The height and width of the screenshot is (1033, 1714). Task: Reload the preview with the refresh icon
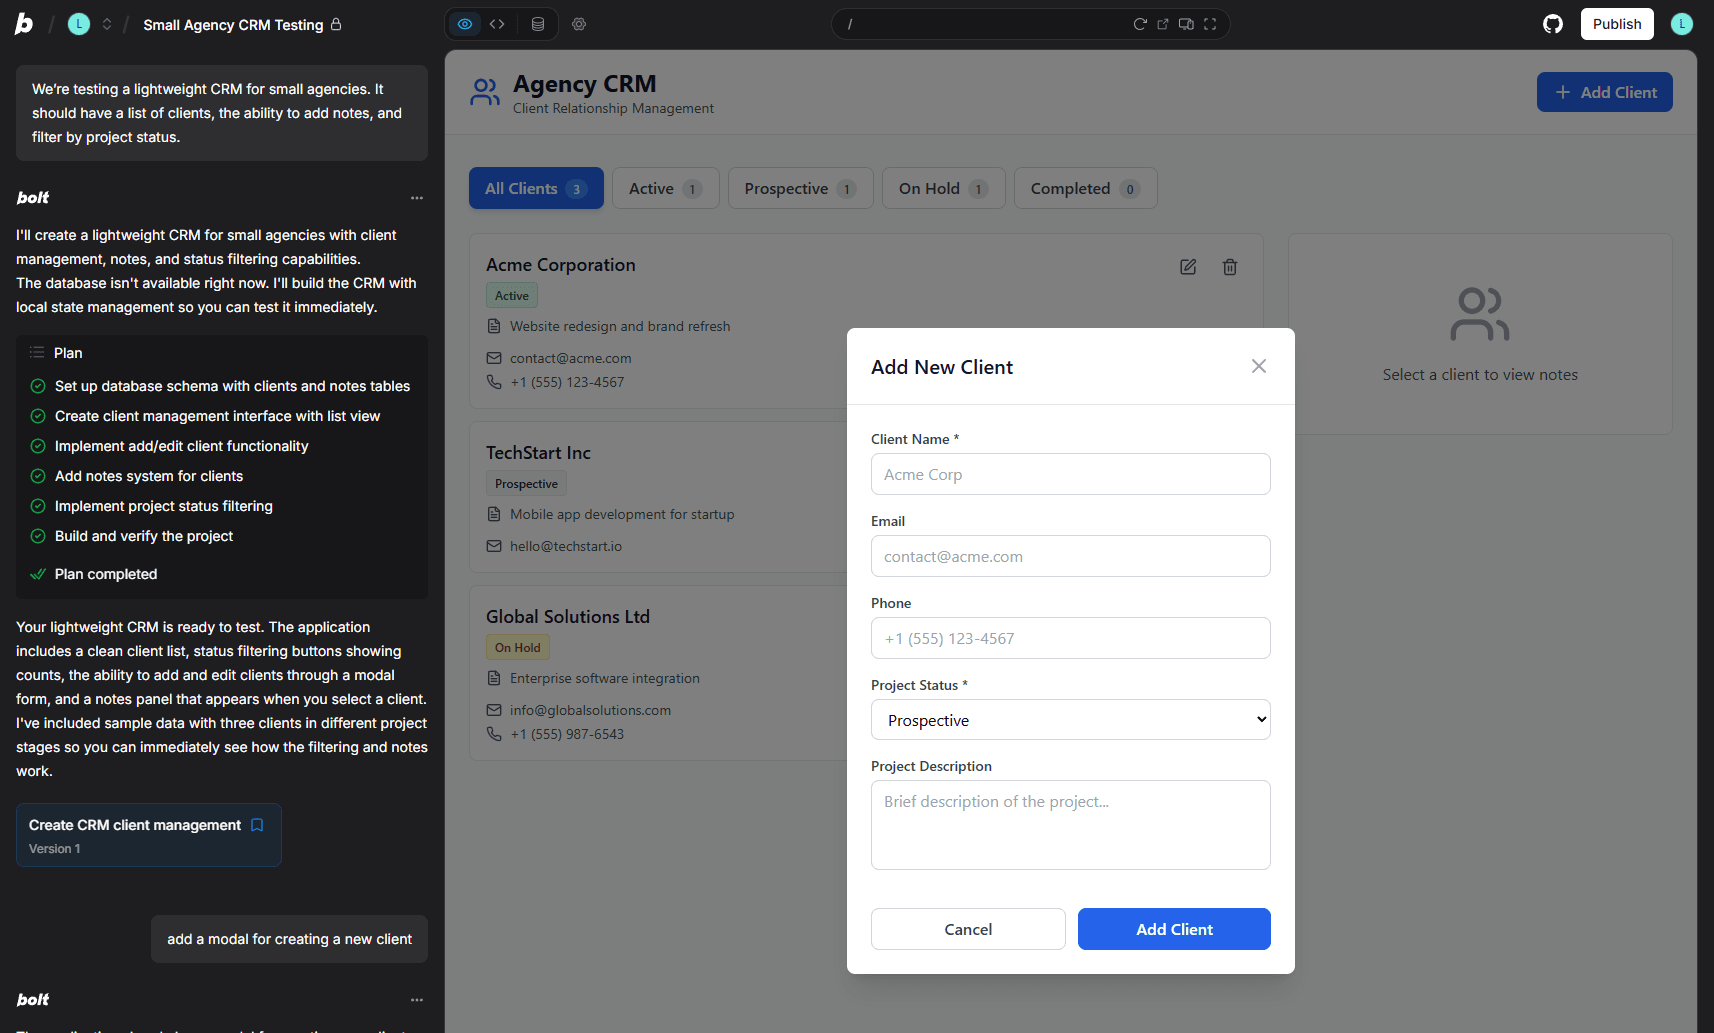pos(1140,23)
